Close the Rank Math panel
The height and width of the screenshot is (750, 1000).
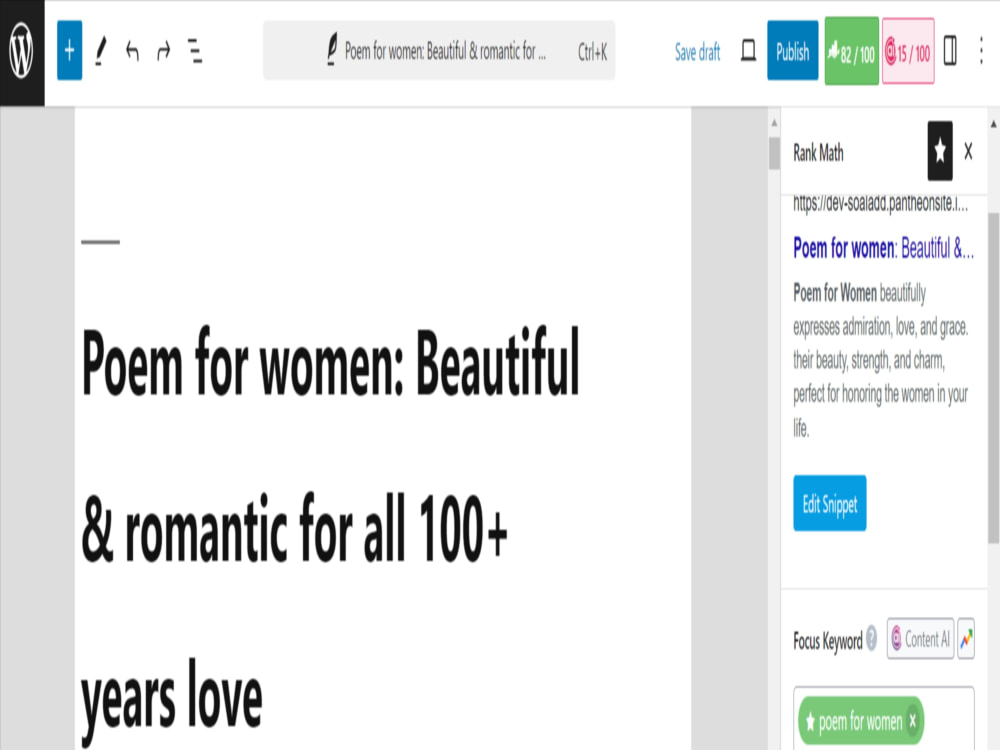968,152
